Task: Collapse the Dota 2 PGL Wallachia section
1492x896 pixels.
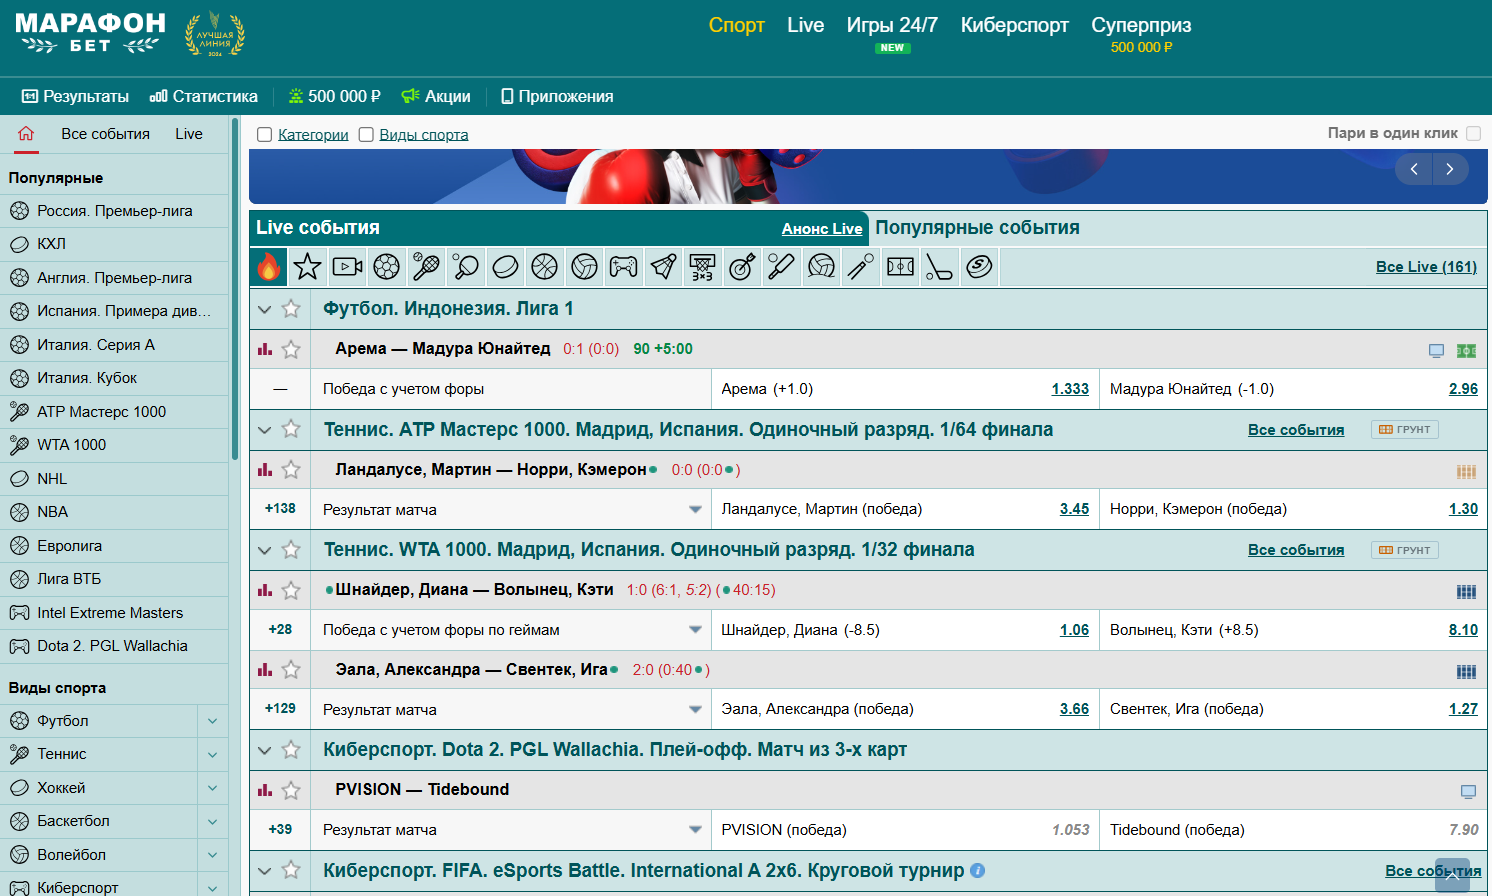Action: pyautogui.click(x=265, y=750)
